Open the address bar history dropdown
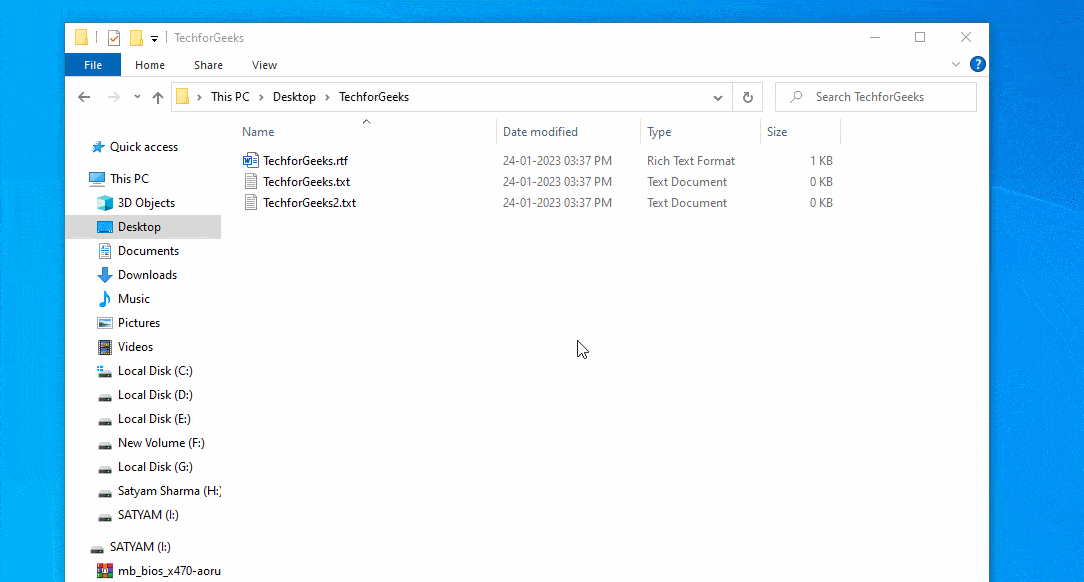 (x=718, y=97)
